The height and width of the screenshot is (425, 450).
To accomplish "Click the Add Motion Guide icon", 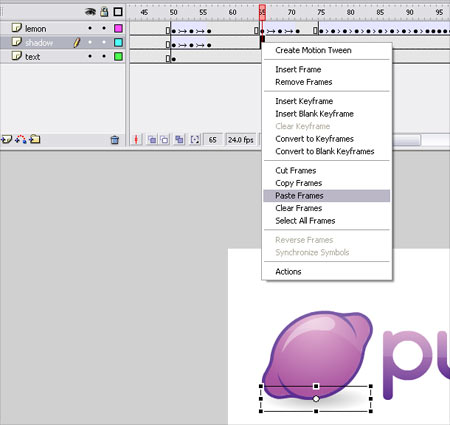I will click(21, 139).
